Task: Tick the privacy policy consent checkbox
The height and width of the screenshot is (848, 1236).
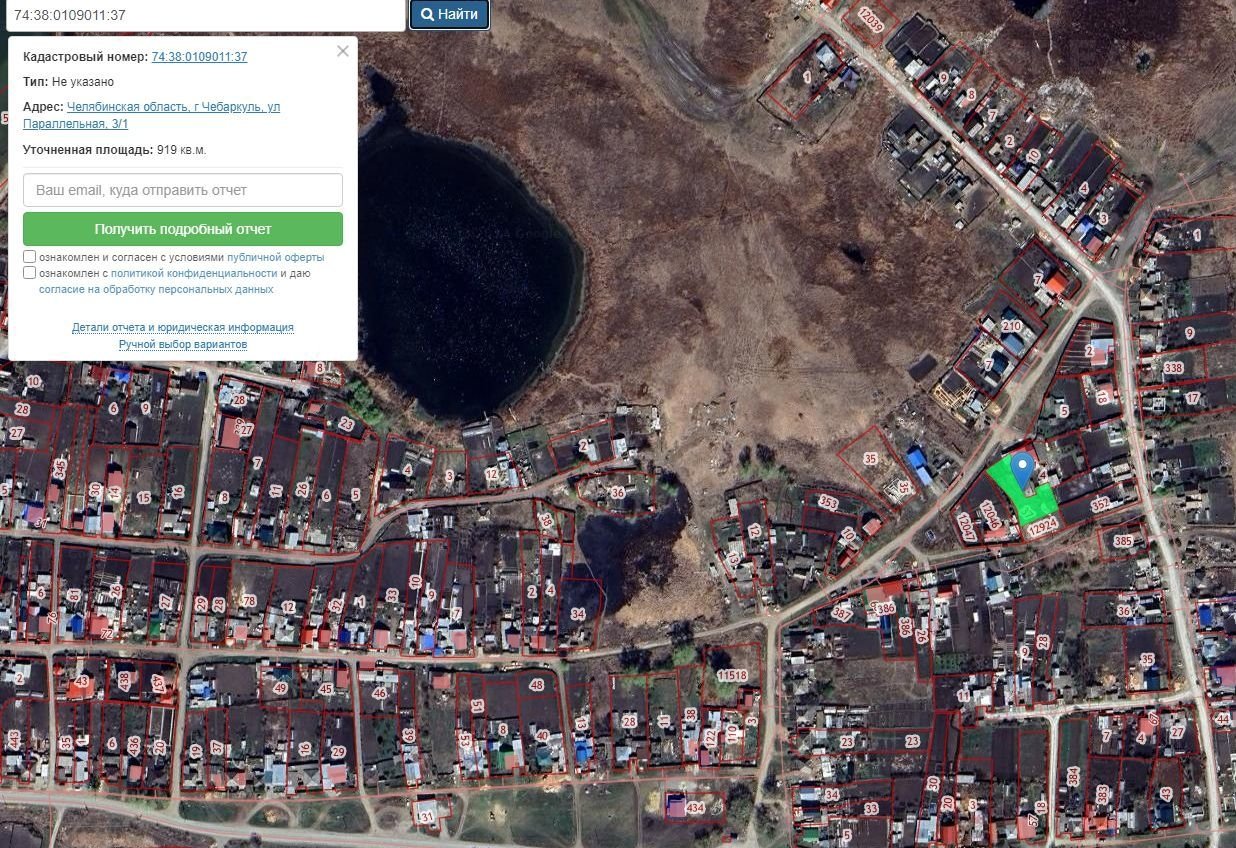Action: click(30, 273)
